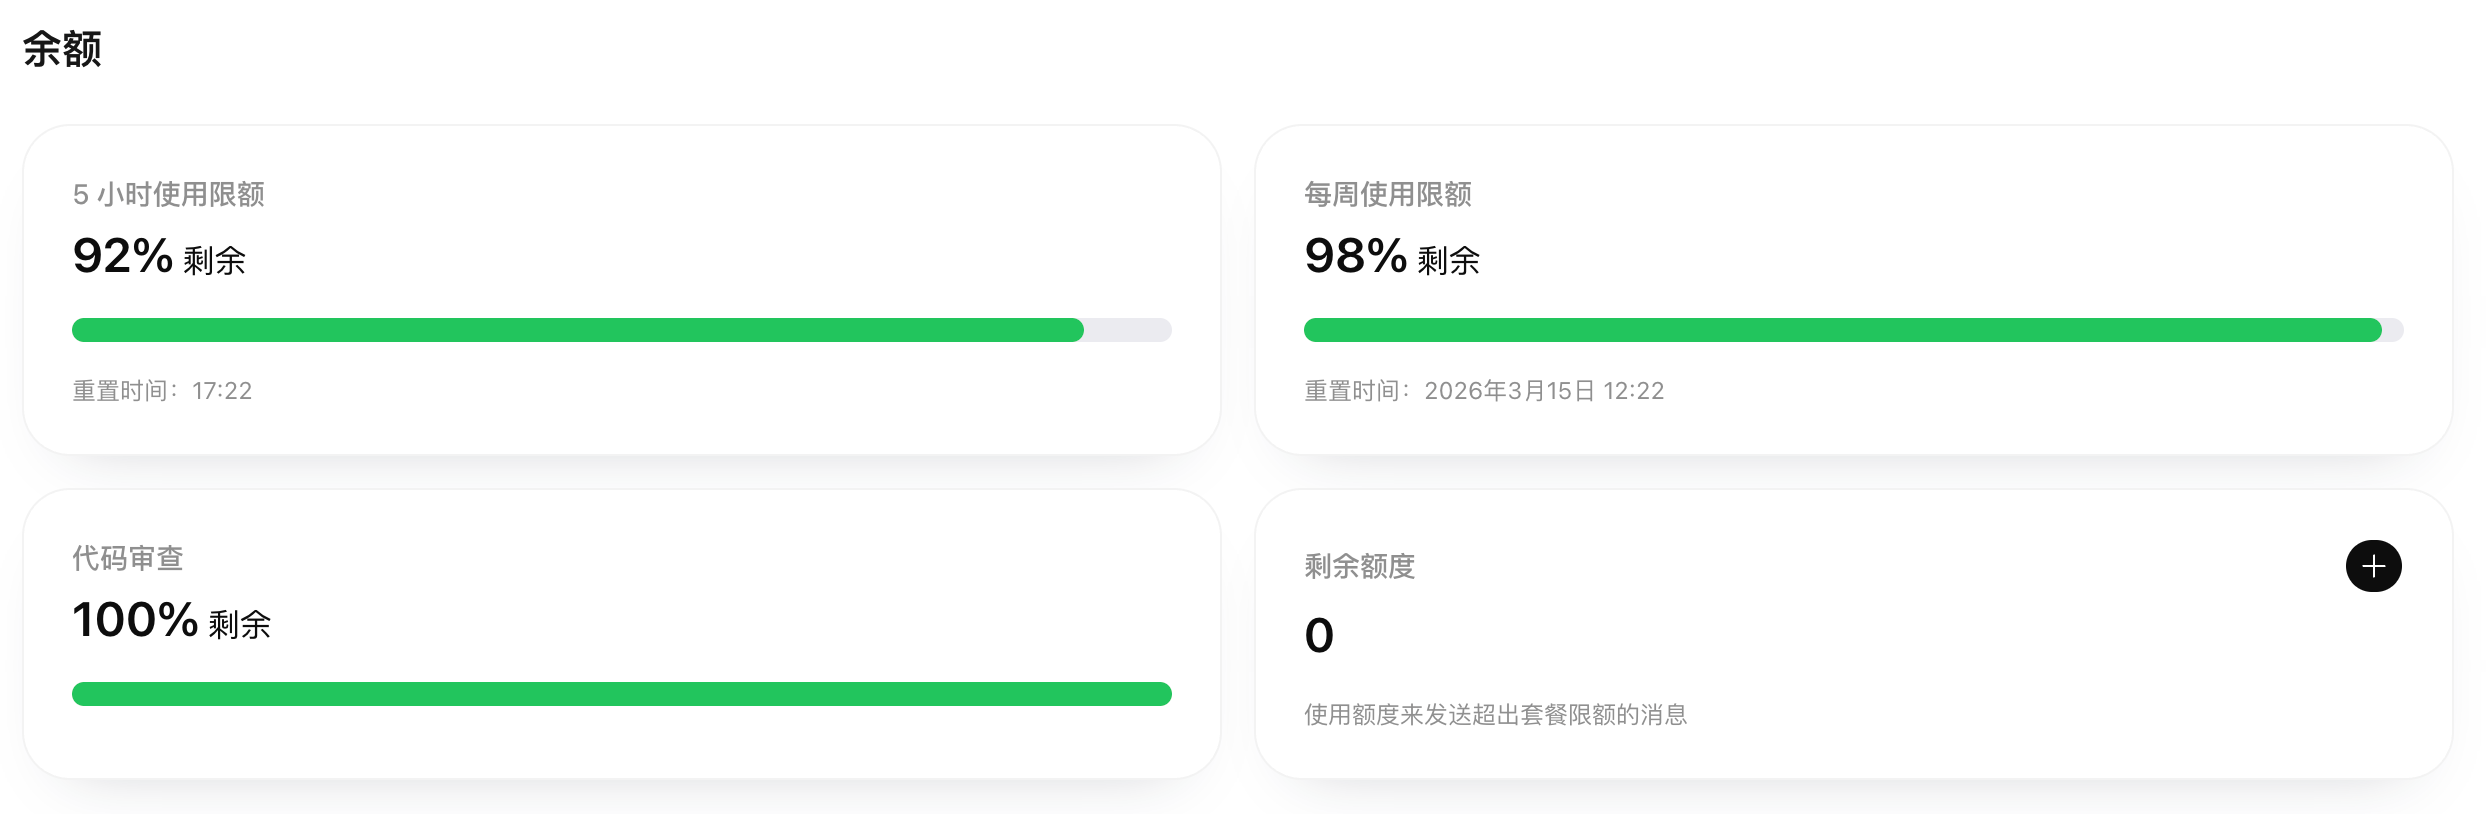Click the 代码审查 progress bar
2486x814 pixels.
pos(622,694)
